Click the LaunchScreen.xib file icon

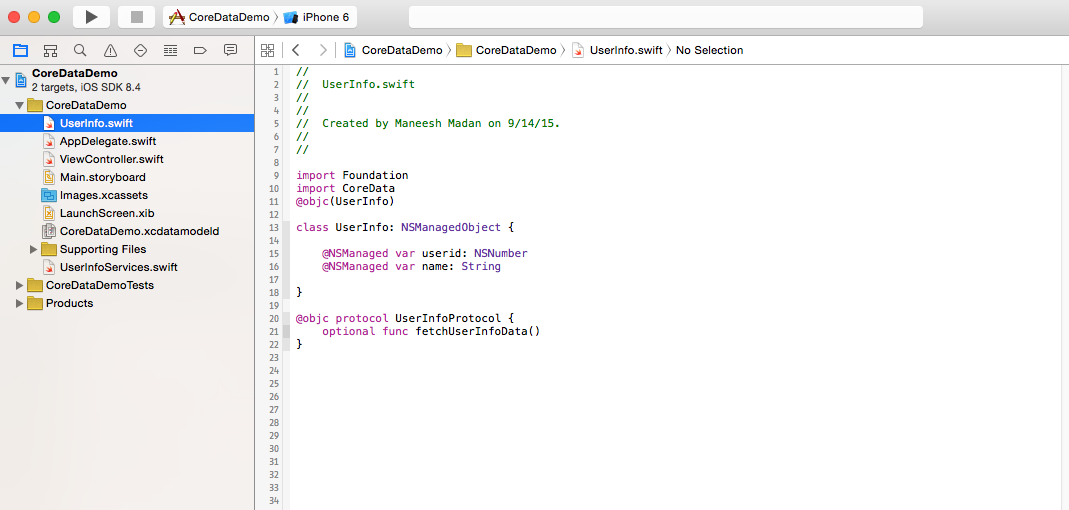[48, 213]
